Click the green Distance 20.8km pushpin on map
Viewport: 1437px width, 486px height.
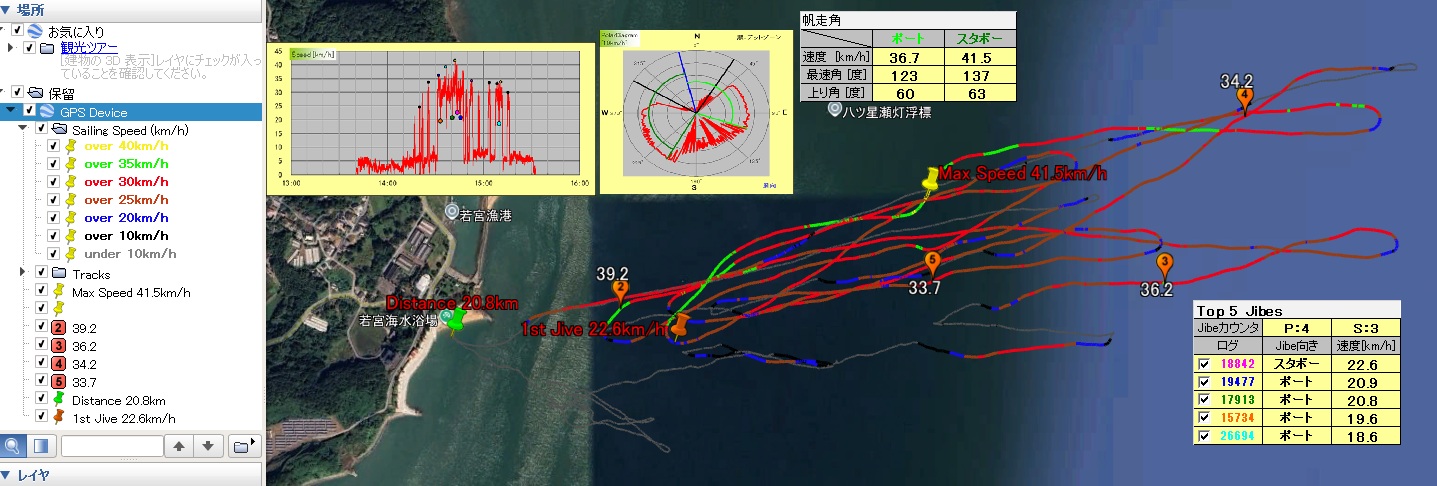(x=457, y=320)
